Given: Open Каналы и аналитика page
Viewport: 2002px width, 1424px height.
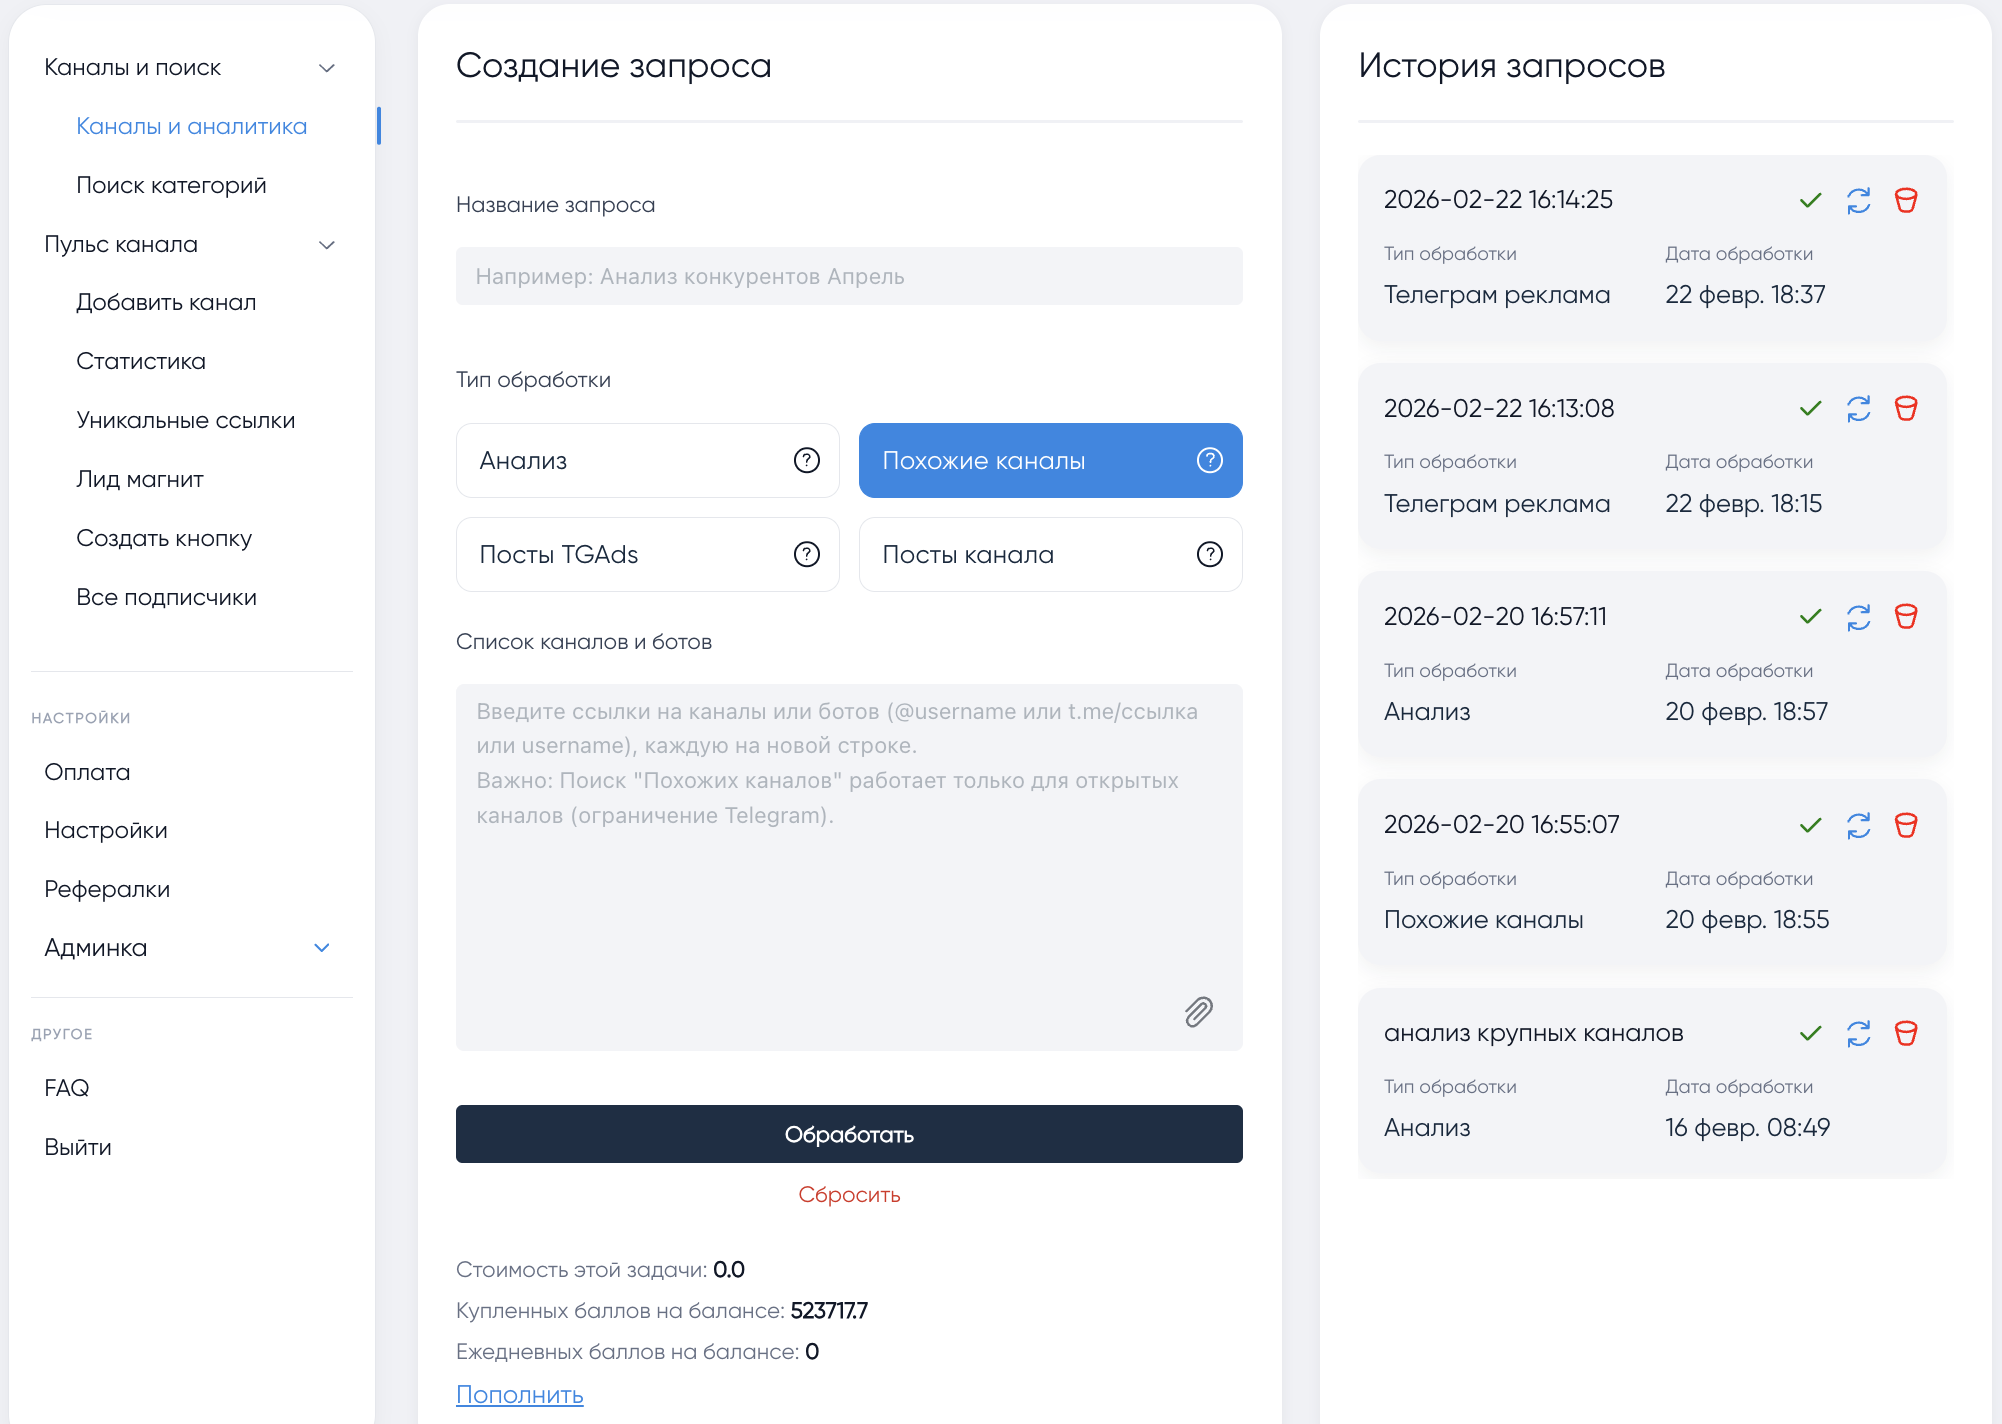Looking at the screenshot, I should (x=191, y=126).
